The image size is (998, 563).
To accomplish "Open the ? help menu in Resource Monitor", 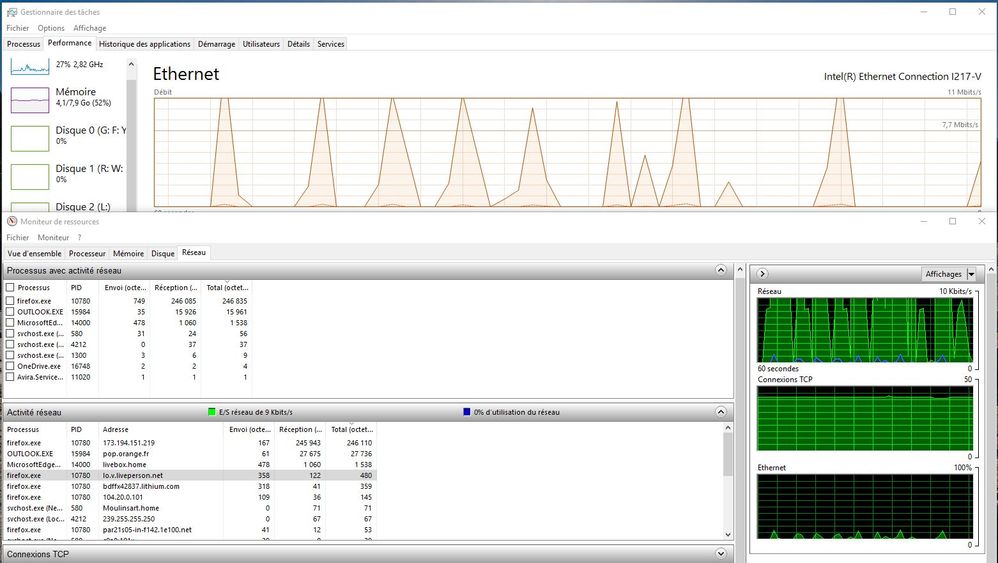I will pos(79,238).
